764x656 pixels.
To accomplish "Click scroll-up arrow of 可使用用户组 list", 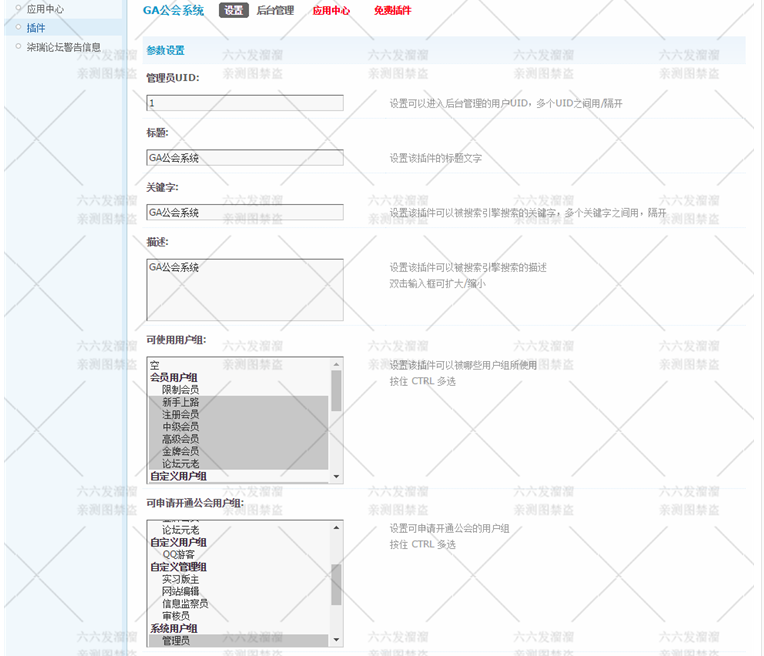I will point(336,364).
